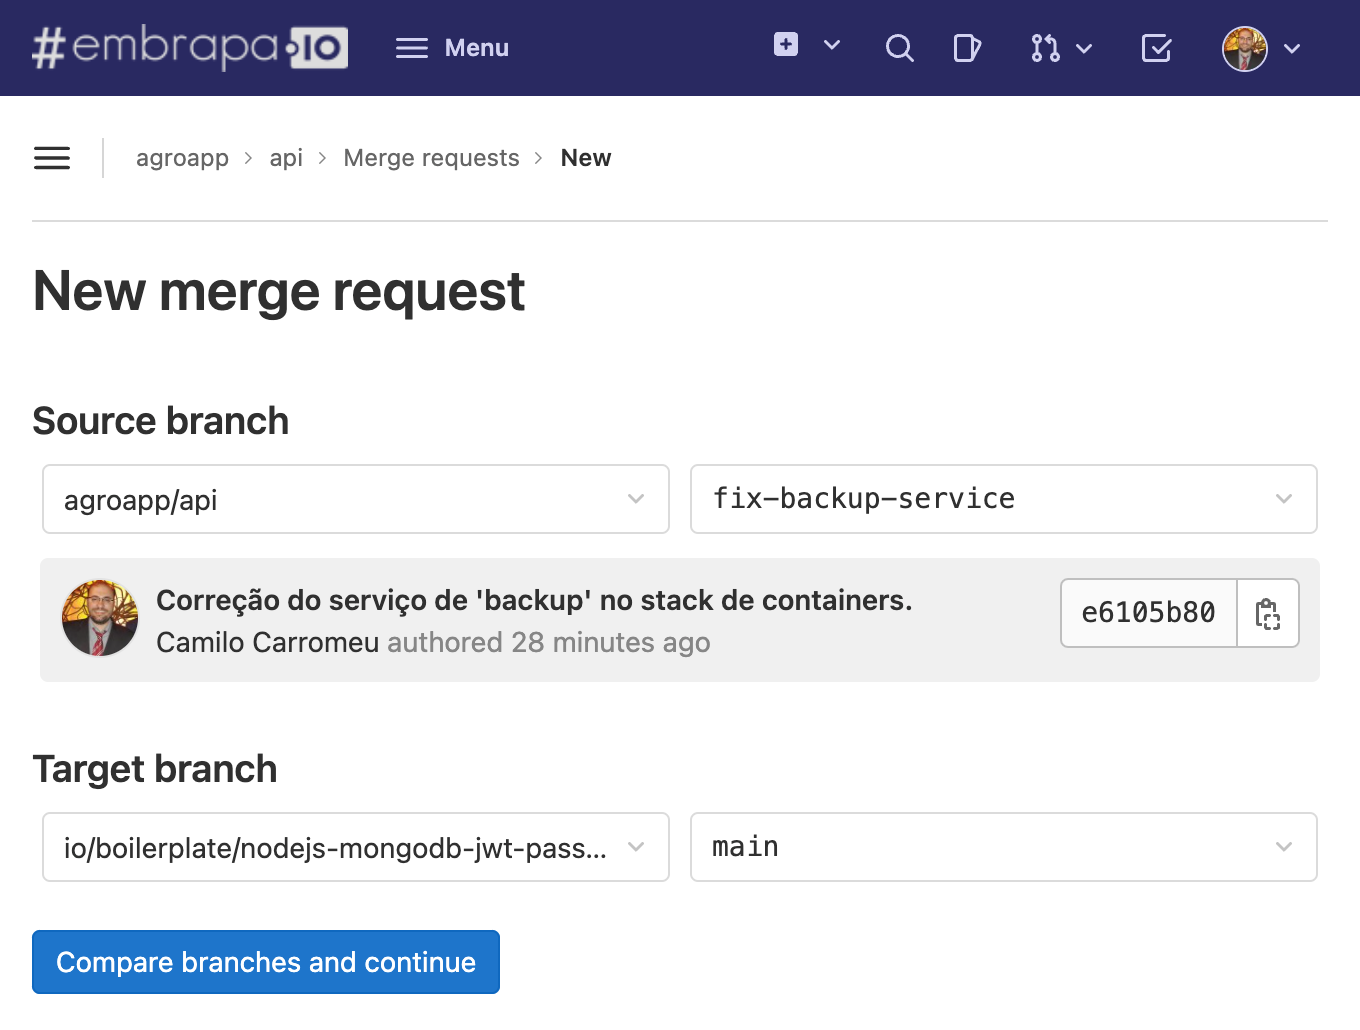
Task: Open the commit author's avatar thumbnail
Action: coord(100,618)
